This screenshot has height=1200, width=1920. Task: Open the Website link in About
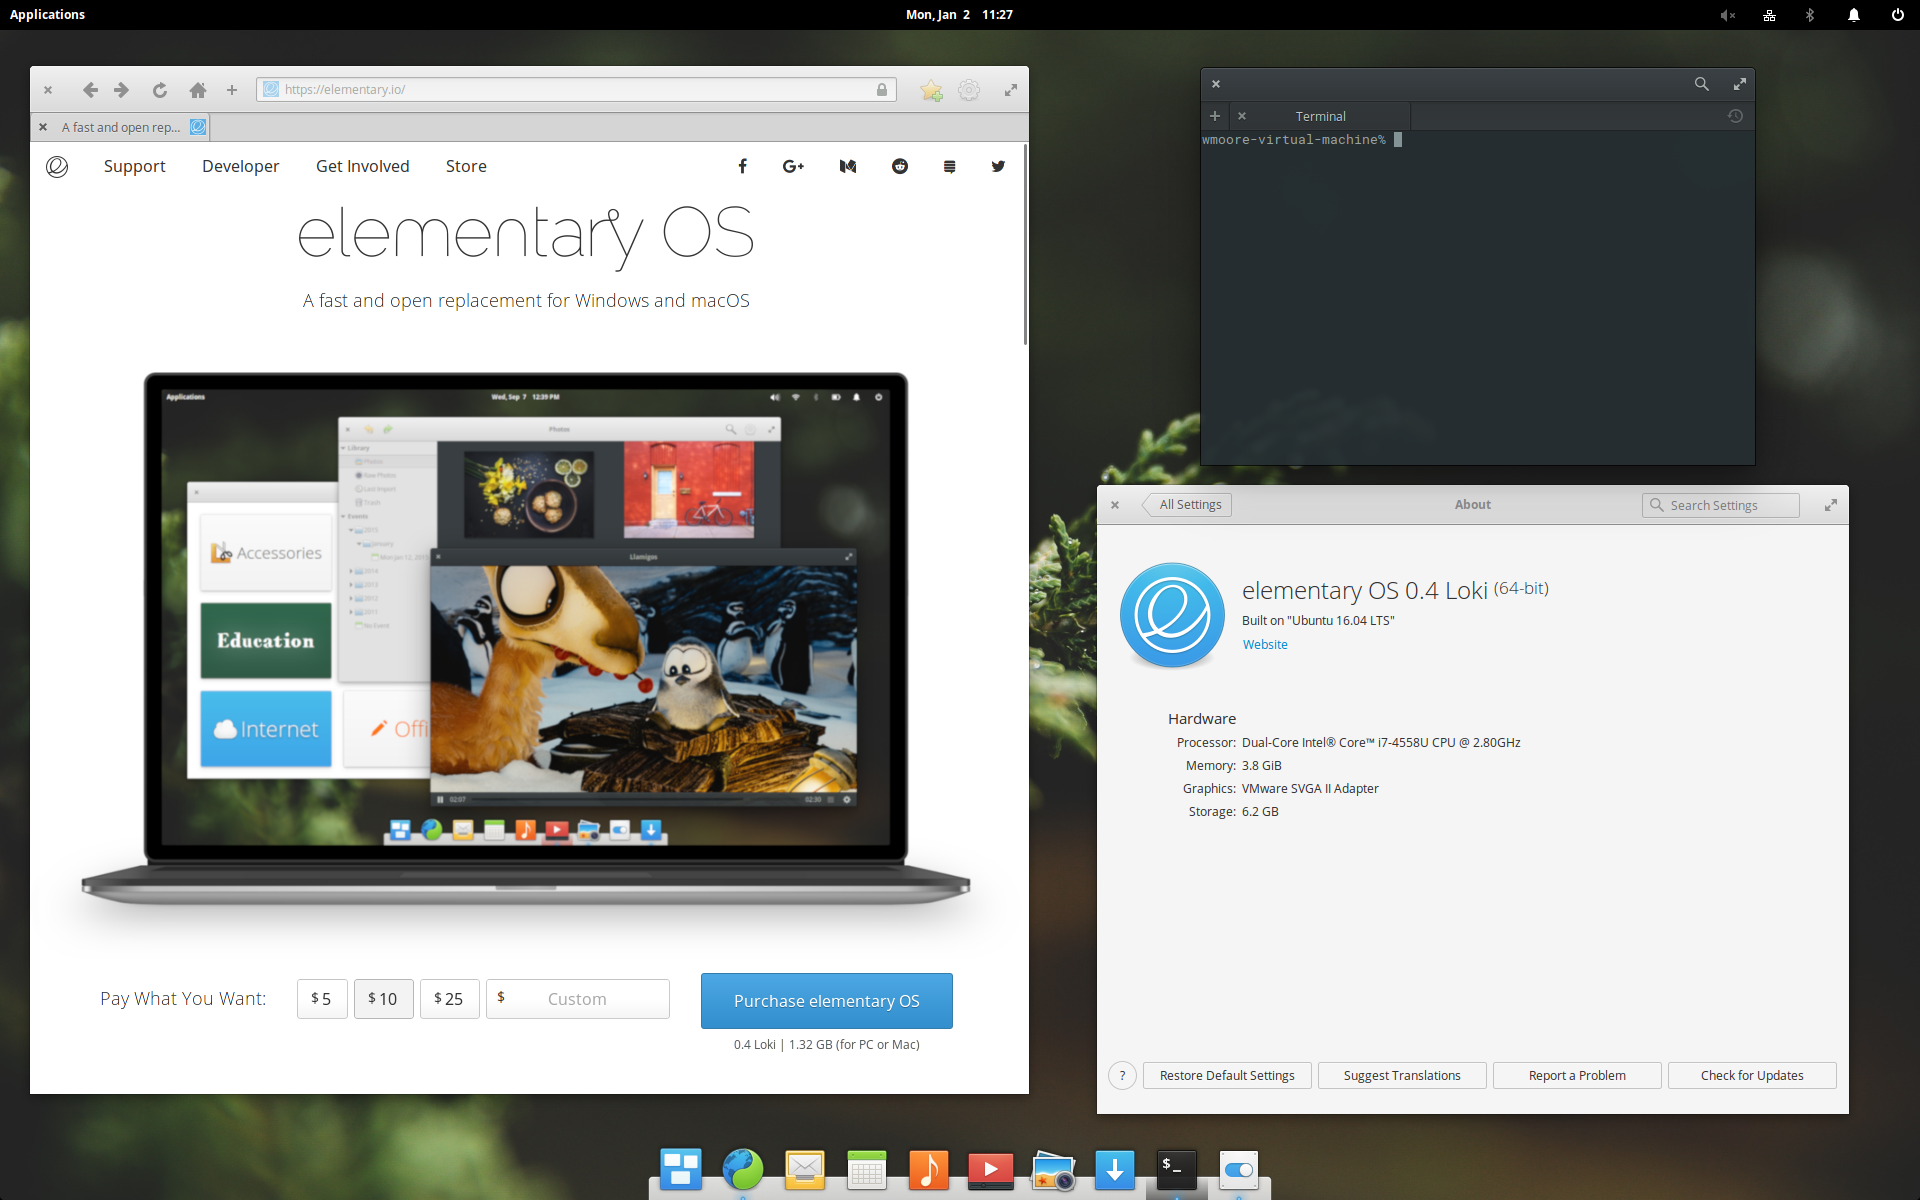(1265, 645)
